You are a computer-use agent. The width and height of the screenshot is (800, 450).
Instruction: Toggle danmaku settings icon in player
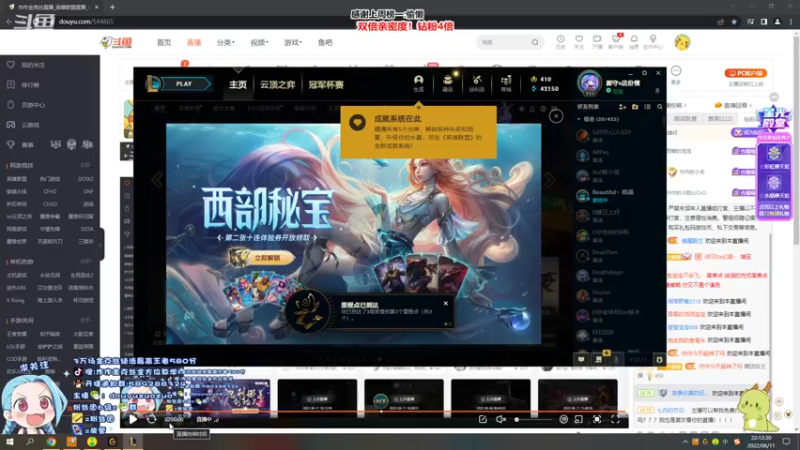click(x=563, y=419)
